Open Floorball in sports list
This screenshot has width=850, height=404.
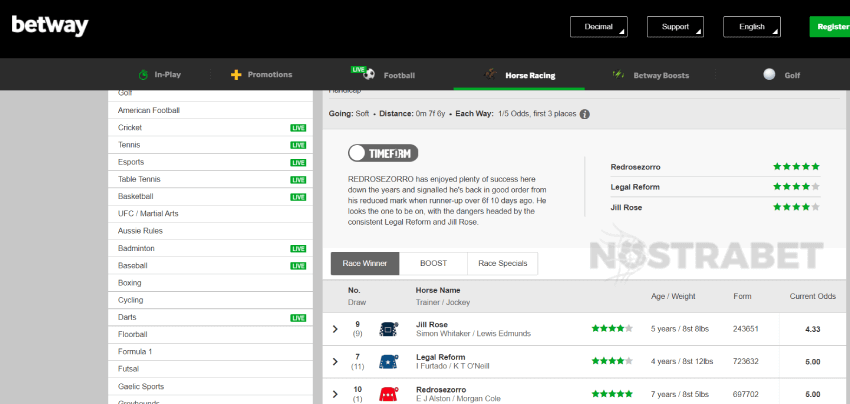(x=210, y=335)
